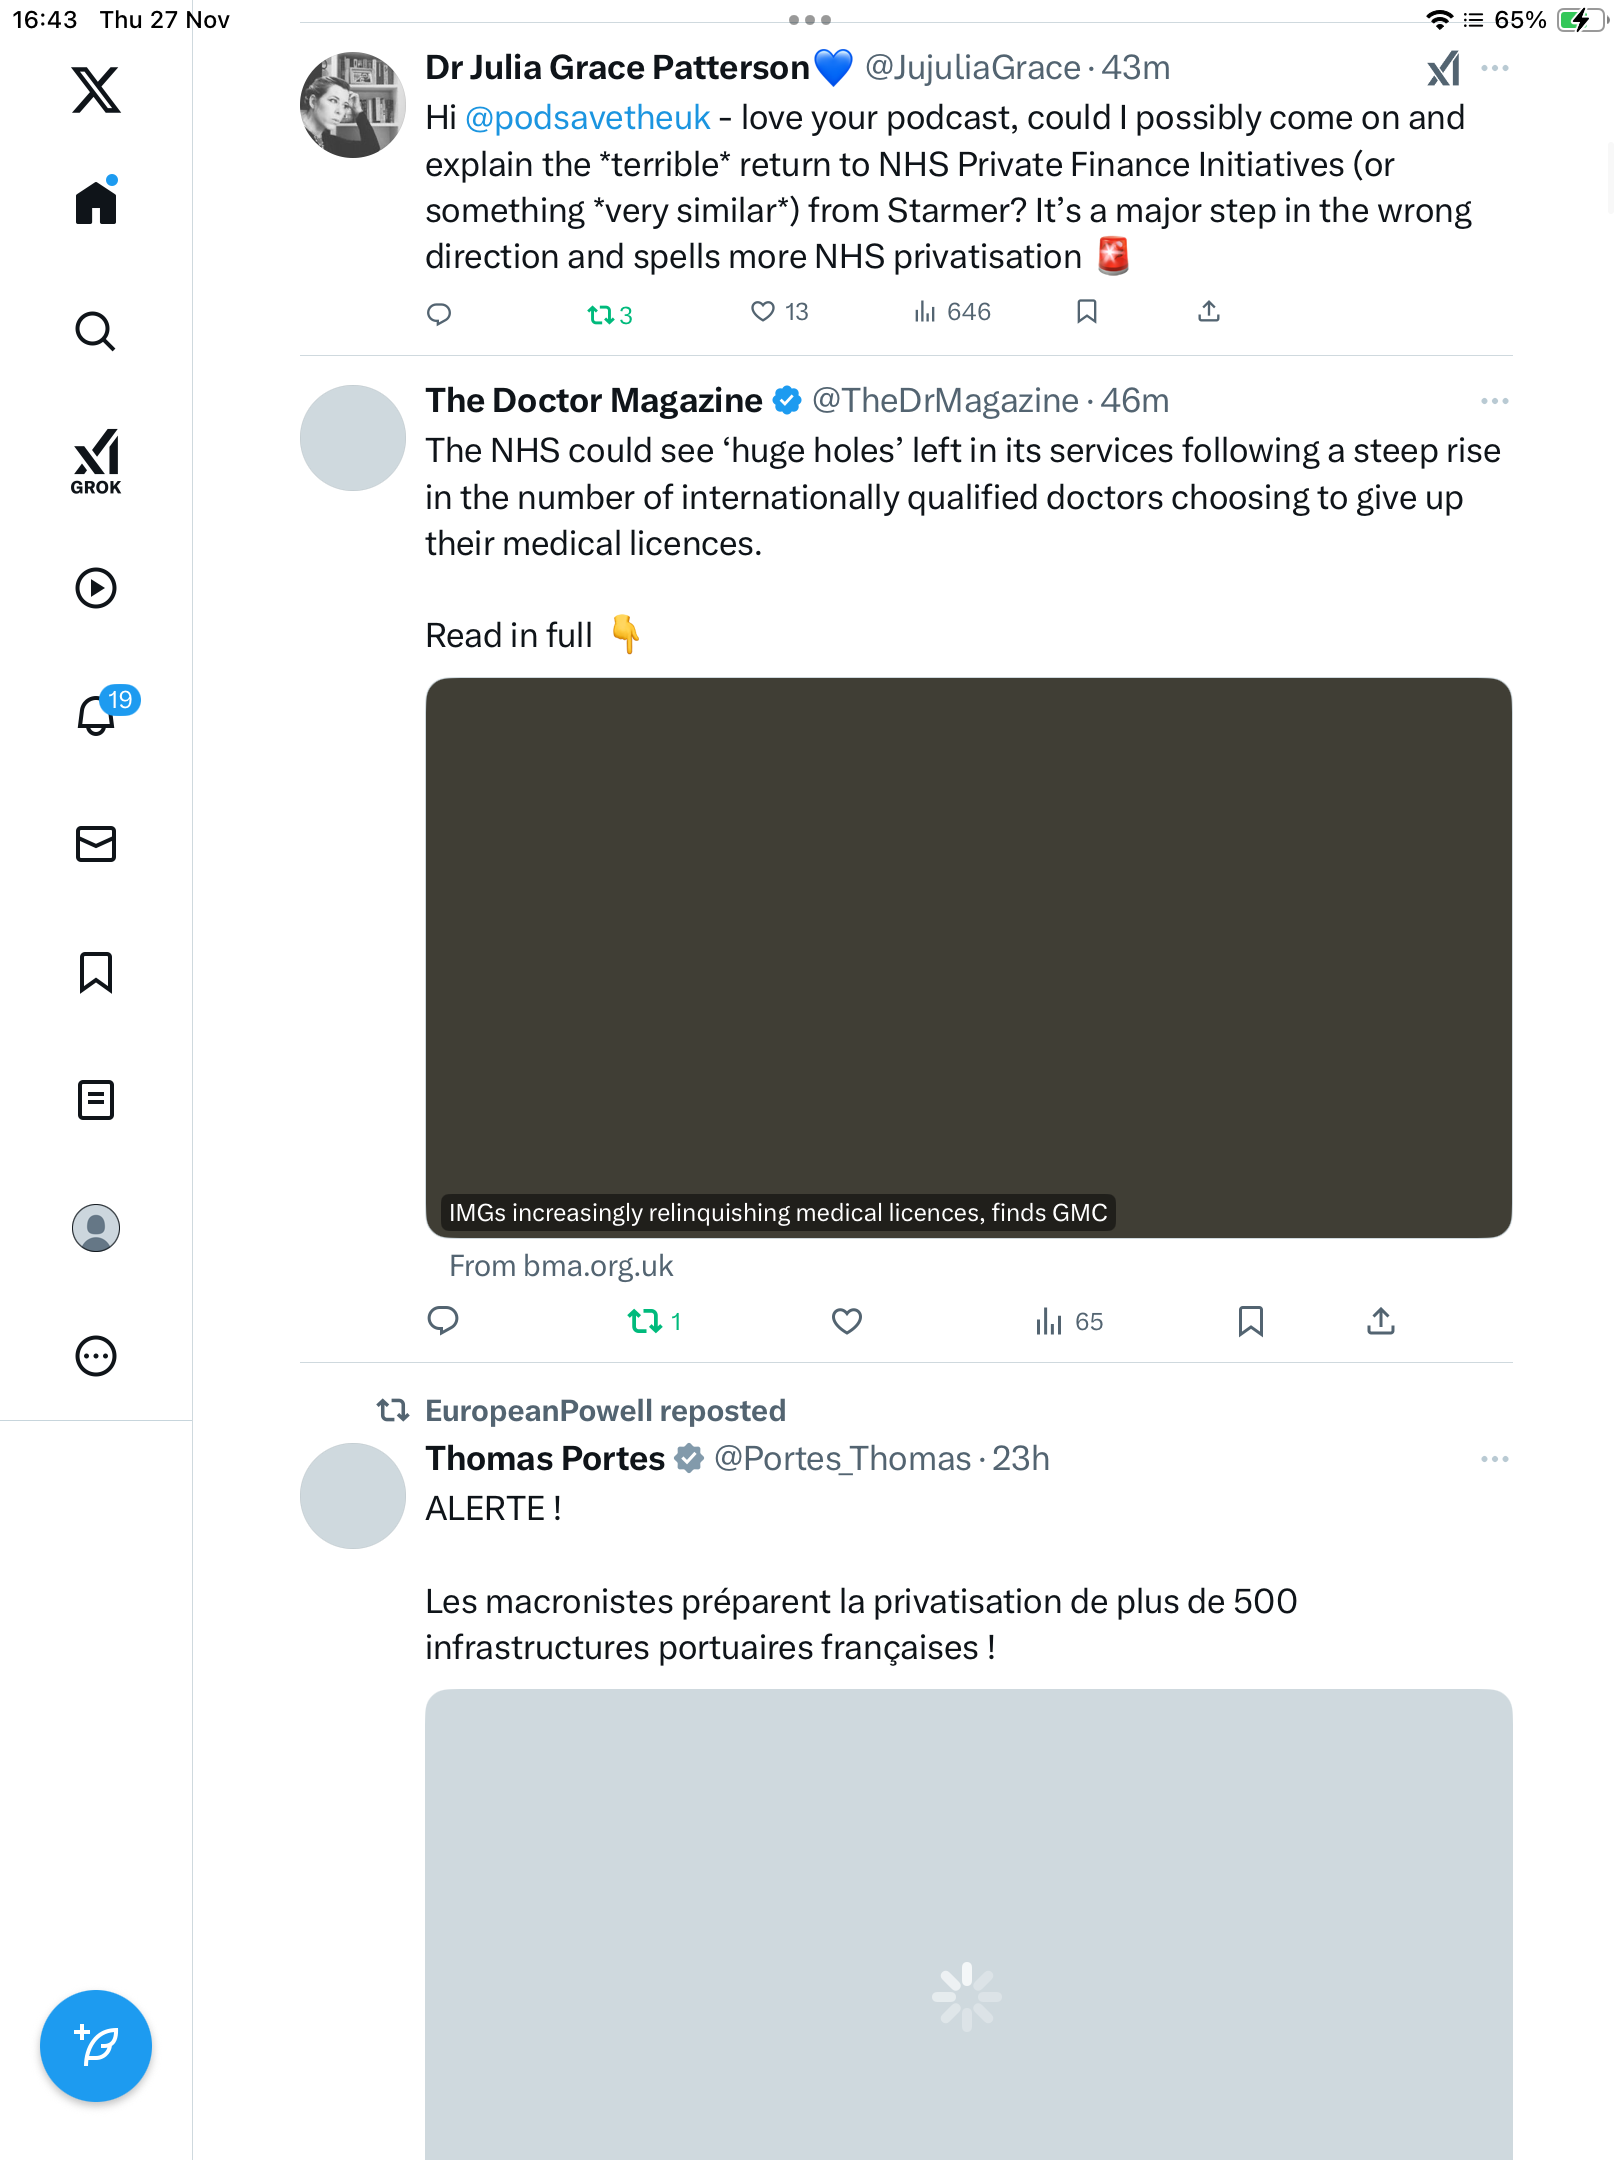Like Dr Julia Grace Patterson's post
Viewport: 1620px width, 2160px height.
coord(763,312)
